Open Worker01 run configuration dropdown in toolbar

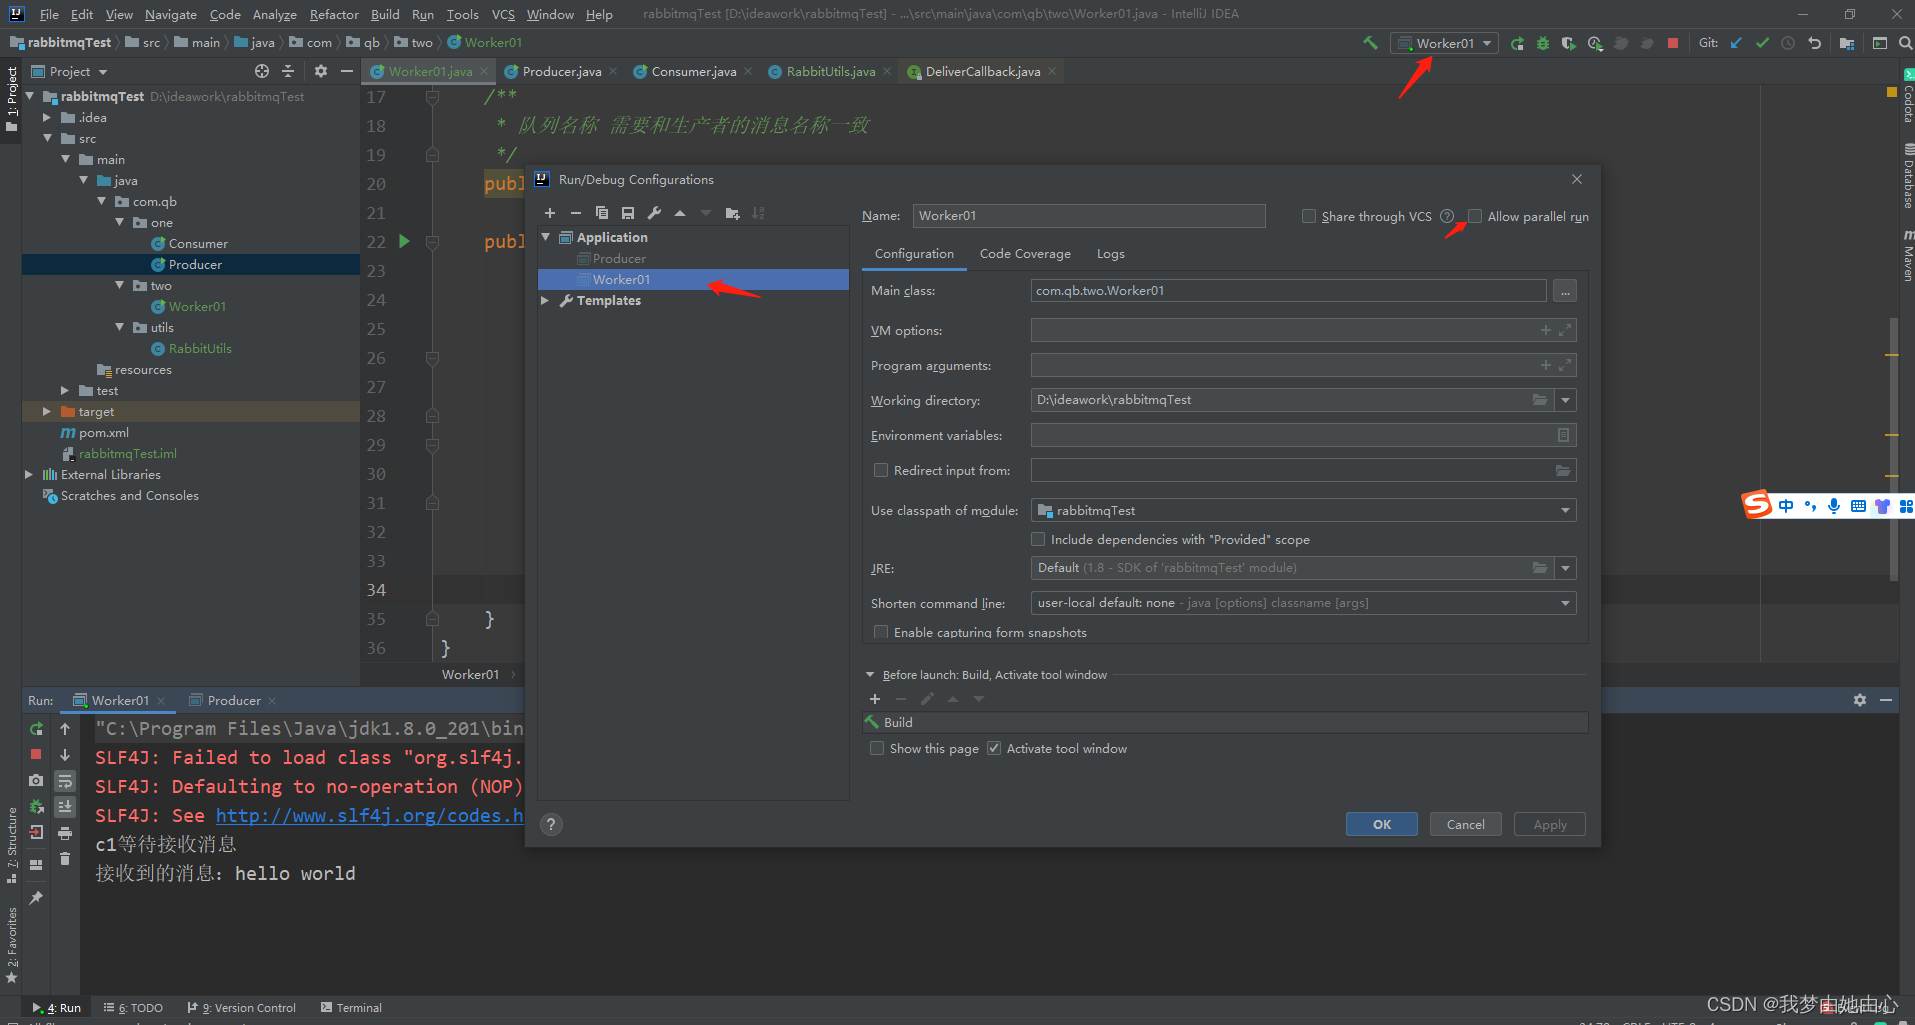point(1445,43)
